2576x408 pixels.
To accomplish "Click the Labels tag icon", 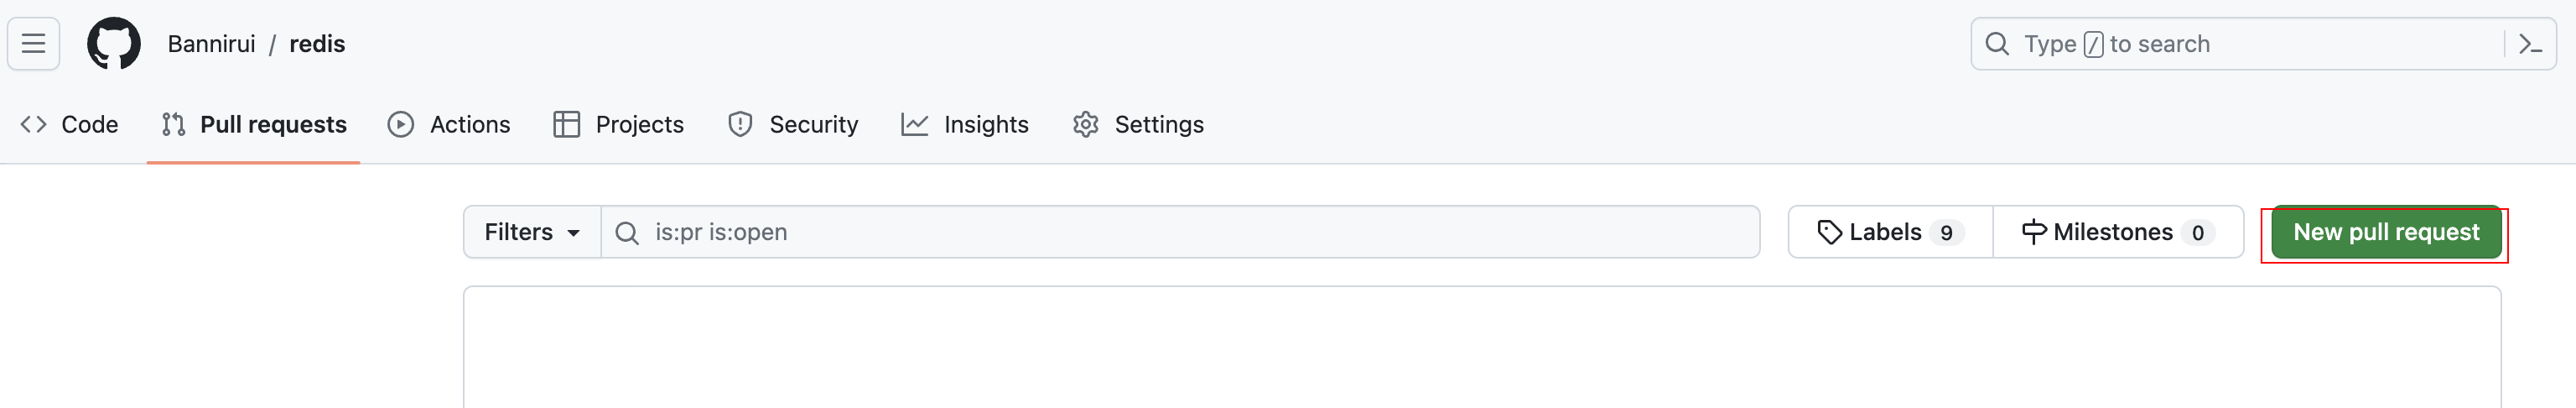I will [x=1829, y=233].
